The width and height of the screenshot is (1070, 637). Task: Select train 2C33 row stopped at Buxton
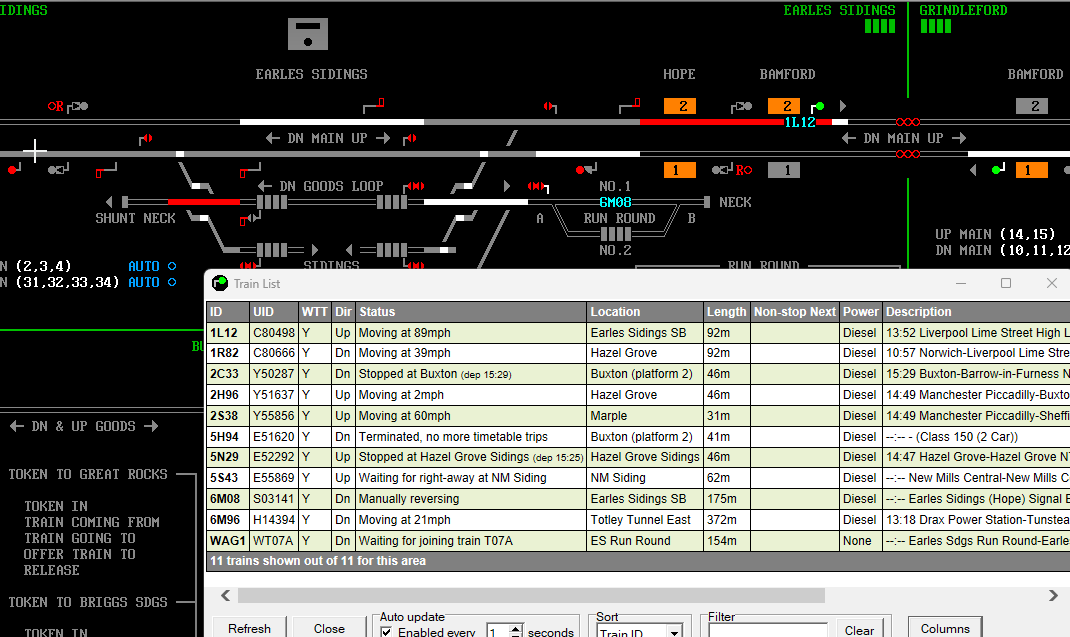click(x=638, y=374)
